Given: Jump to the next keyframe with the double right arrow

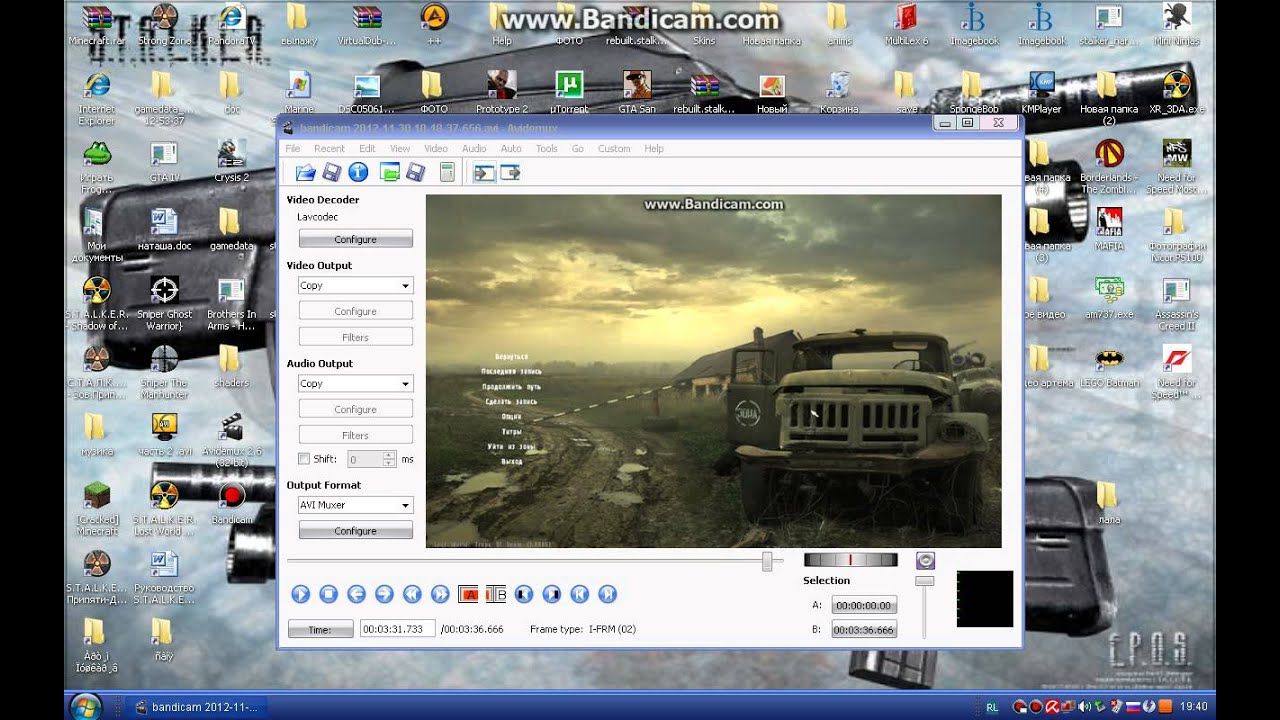Looking at the screenshot, I should (x=439, y=594).
